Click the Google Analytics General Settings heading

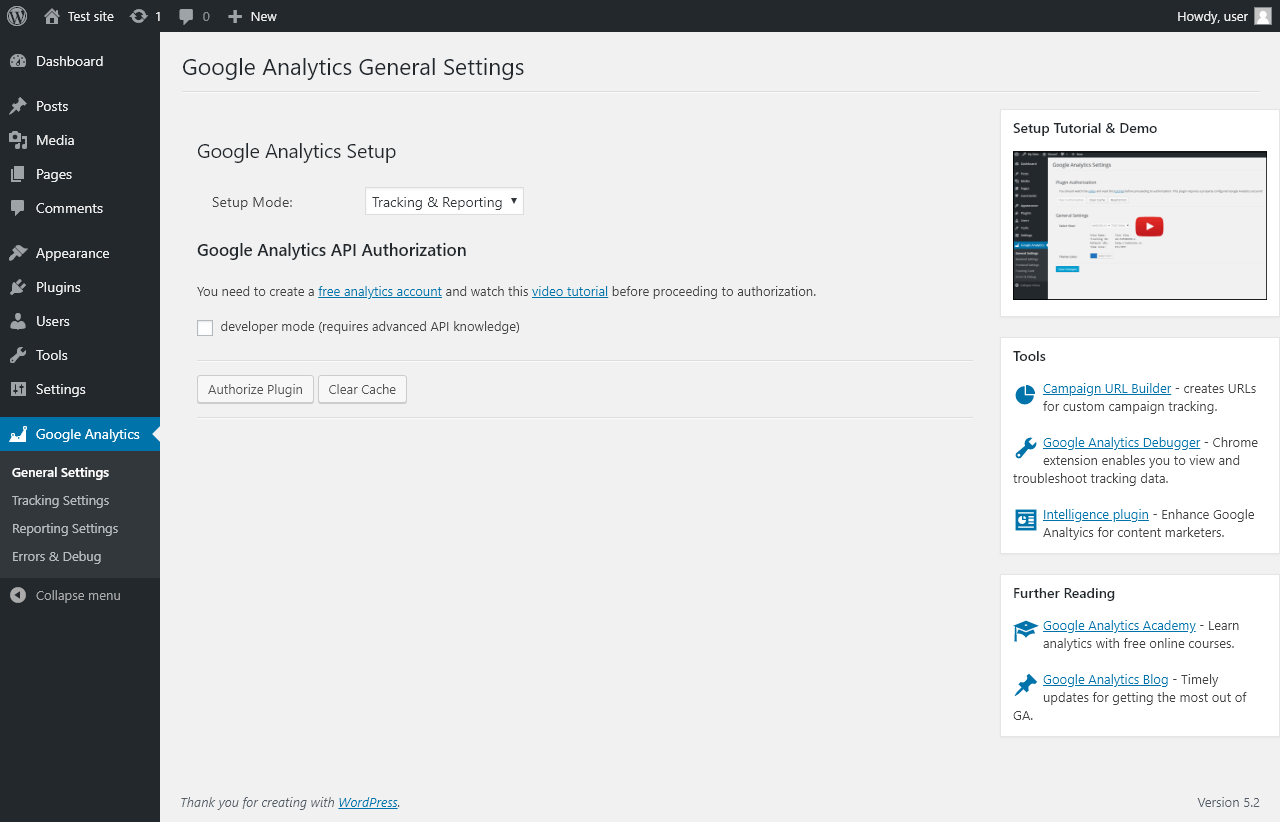(353, 67)
